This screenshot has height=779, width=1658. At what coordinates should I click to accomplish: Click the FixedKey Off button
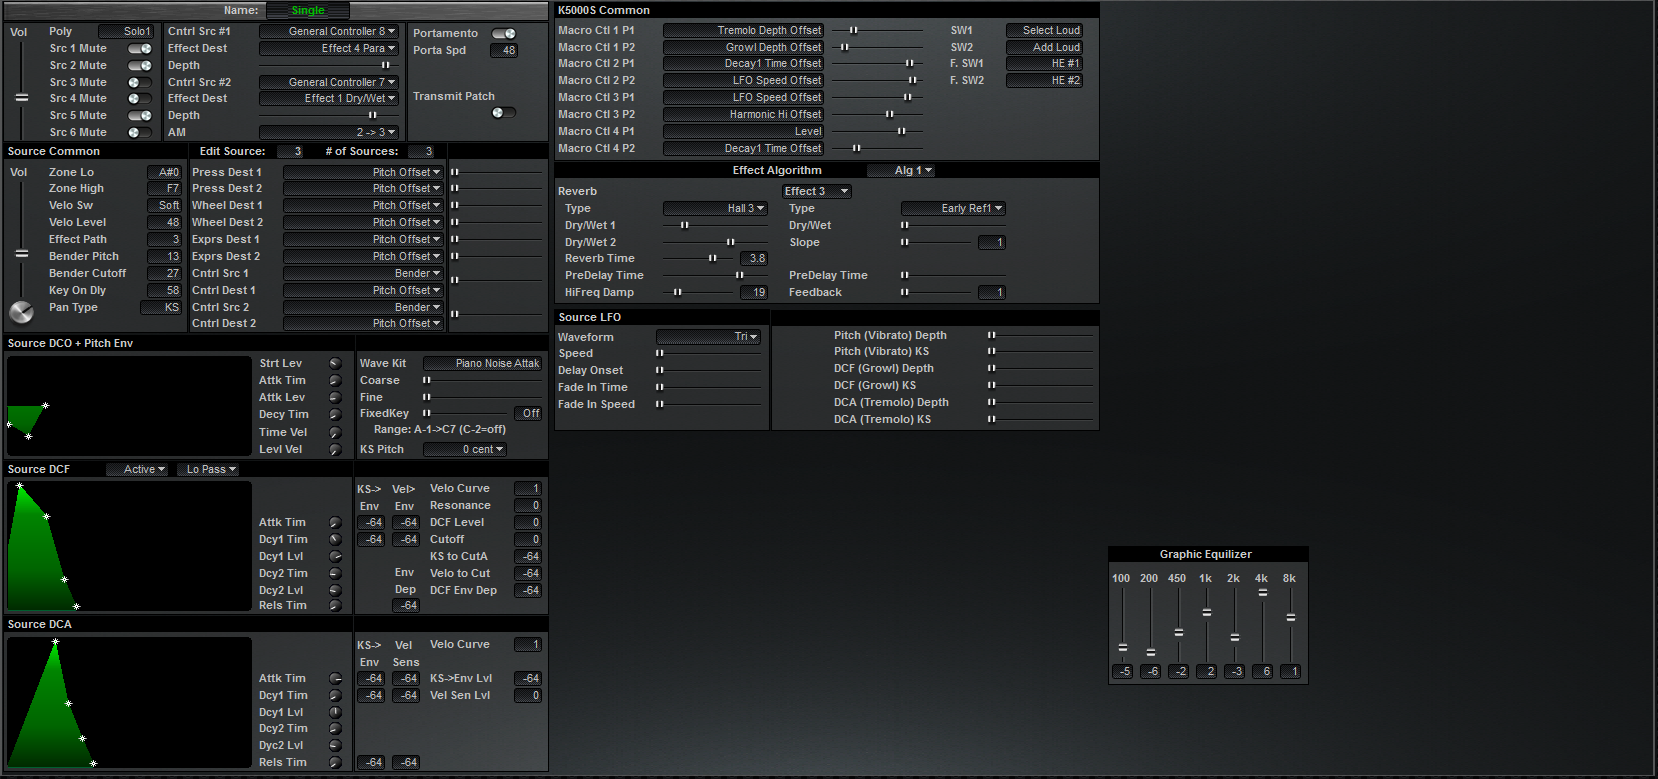coord(529,414)
